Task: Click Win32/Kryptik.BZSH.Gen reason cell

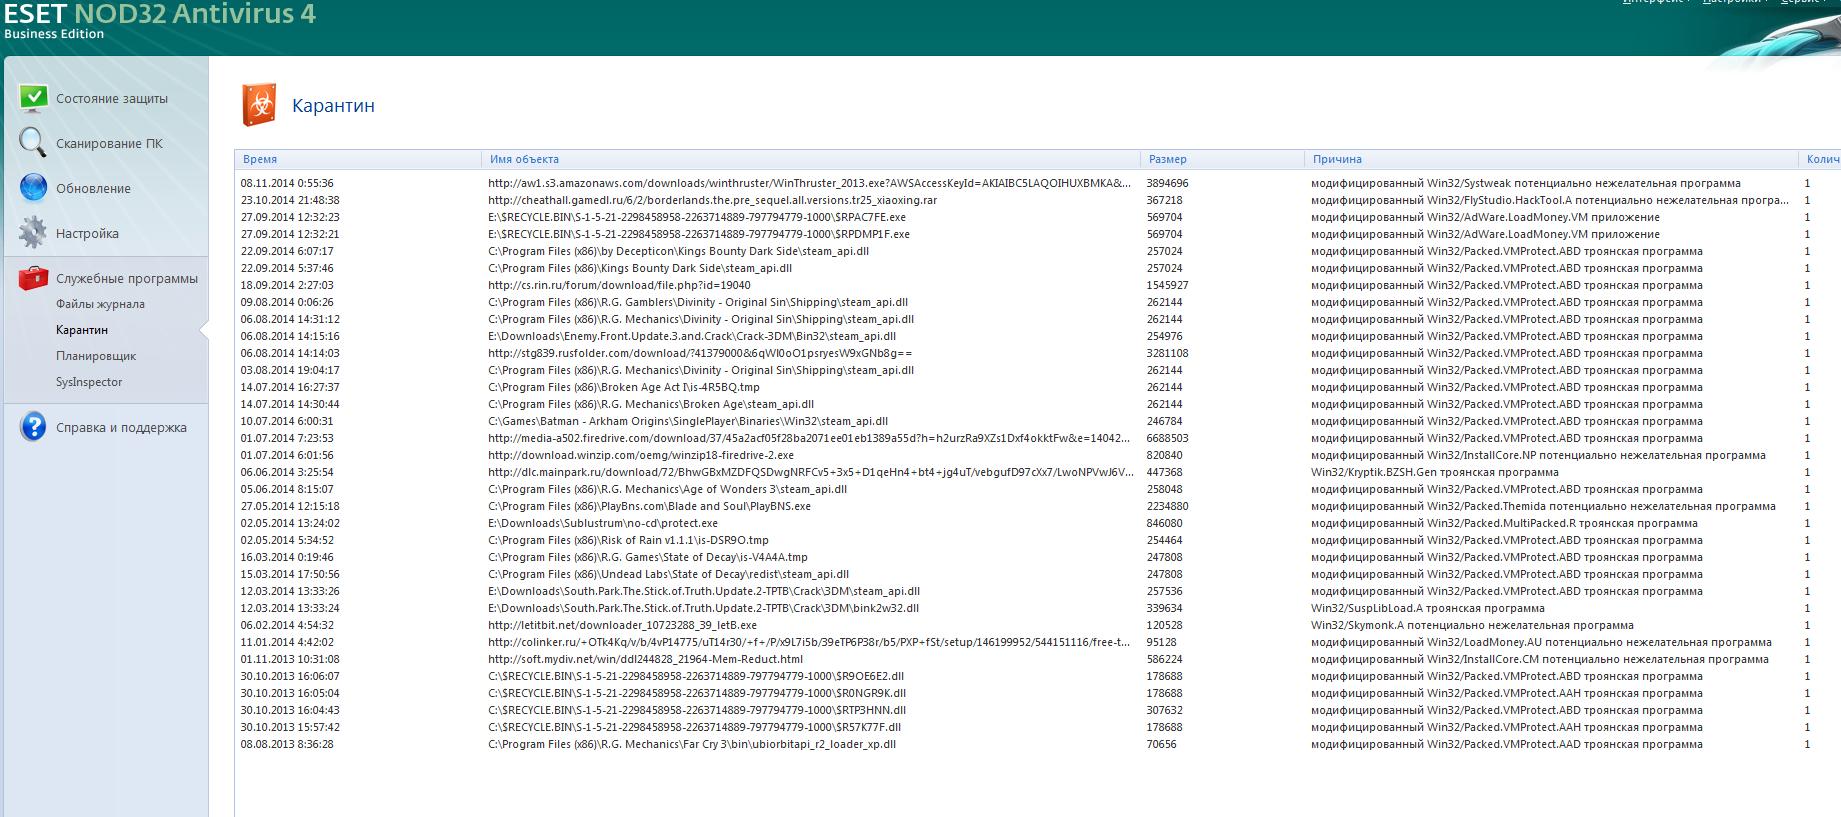Action: pyautogui.click(x=1435, y=473)
